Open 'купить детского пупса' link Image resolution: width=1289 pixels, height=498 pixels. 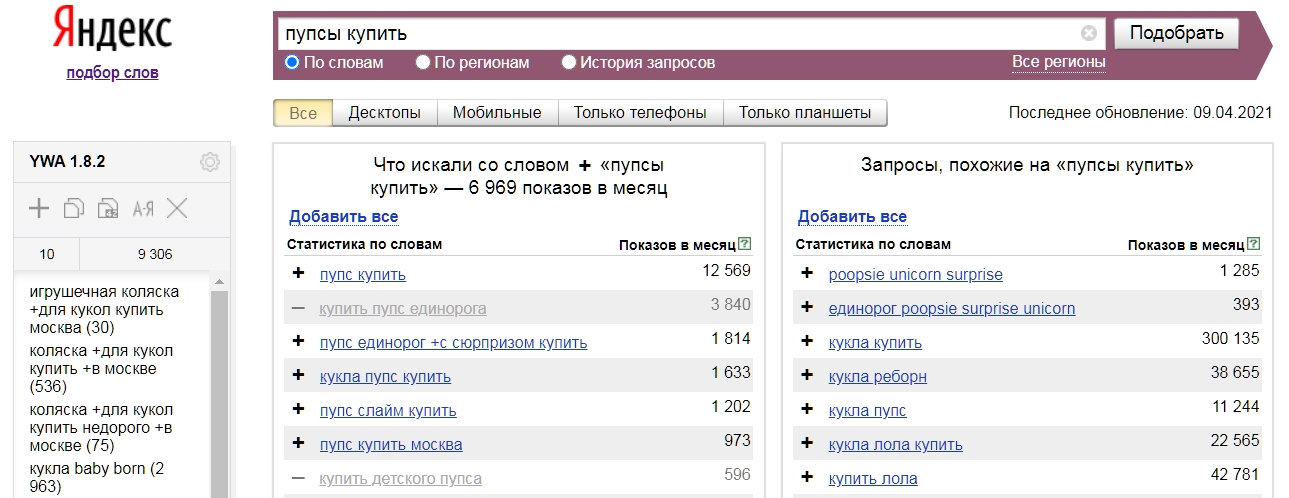[401, 478]
